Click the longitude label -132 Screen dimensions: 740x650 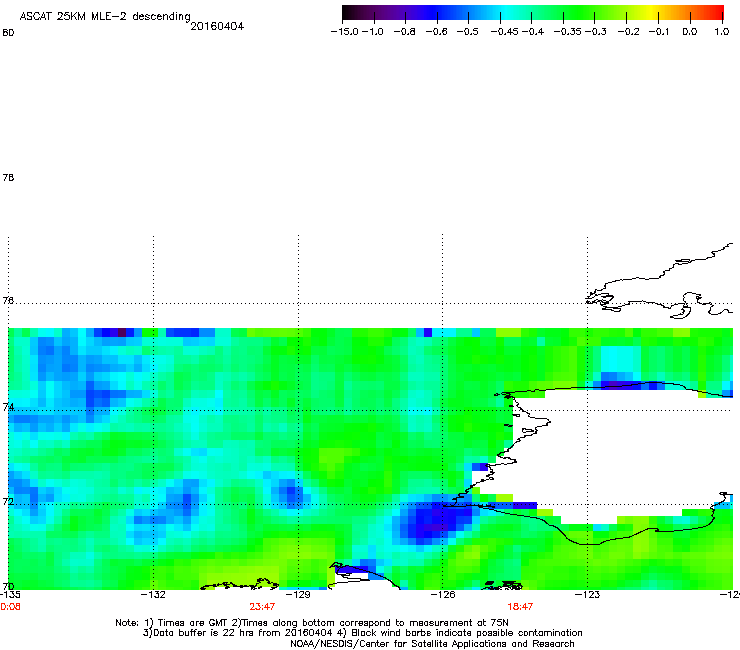pyautogui.click(x=153, y=595)
